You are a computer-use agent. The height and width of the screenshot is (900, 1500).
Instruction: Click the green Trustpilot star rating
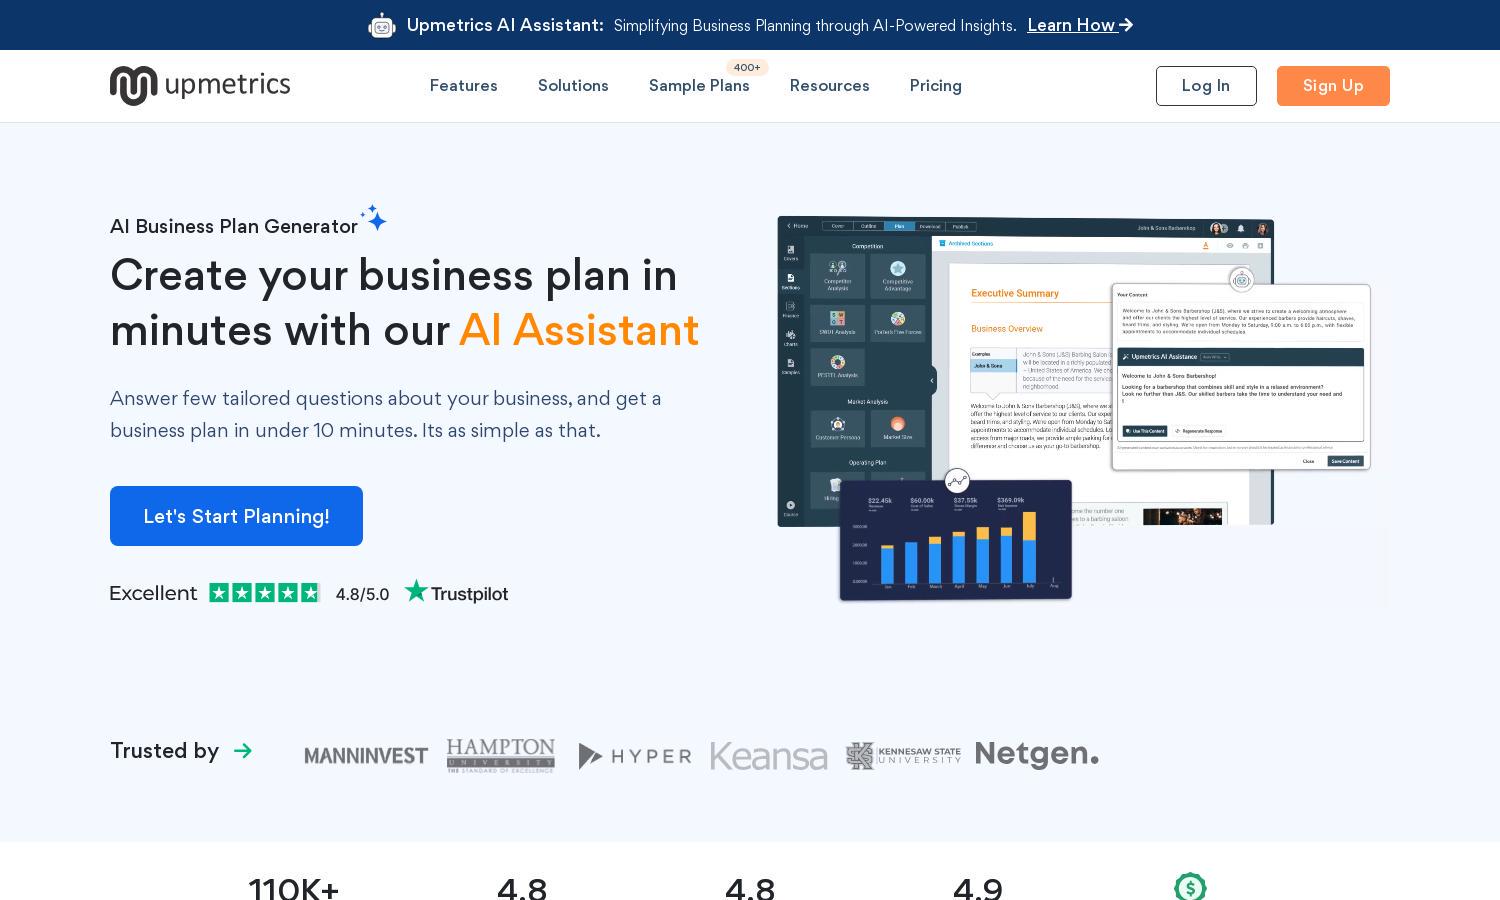(x=264, y=593)
